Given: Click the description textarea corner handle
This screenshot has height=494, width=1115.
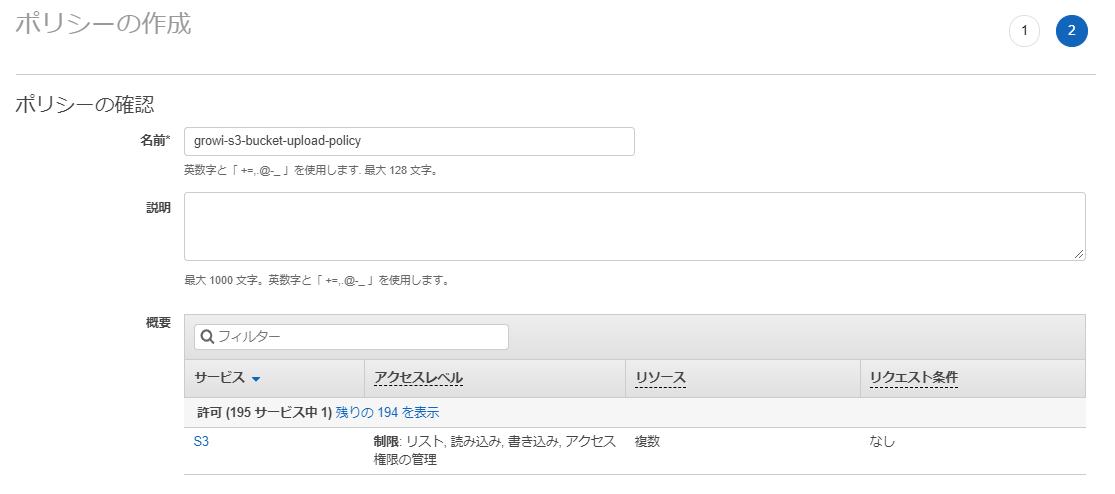Looking at the screenshot, I should click(1079, 254).
